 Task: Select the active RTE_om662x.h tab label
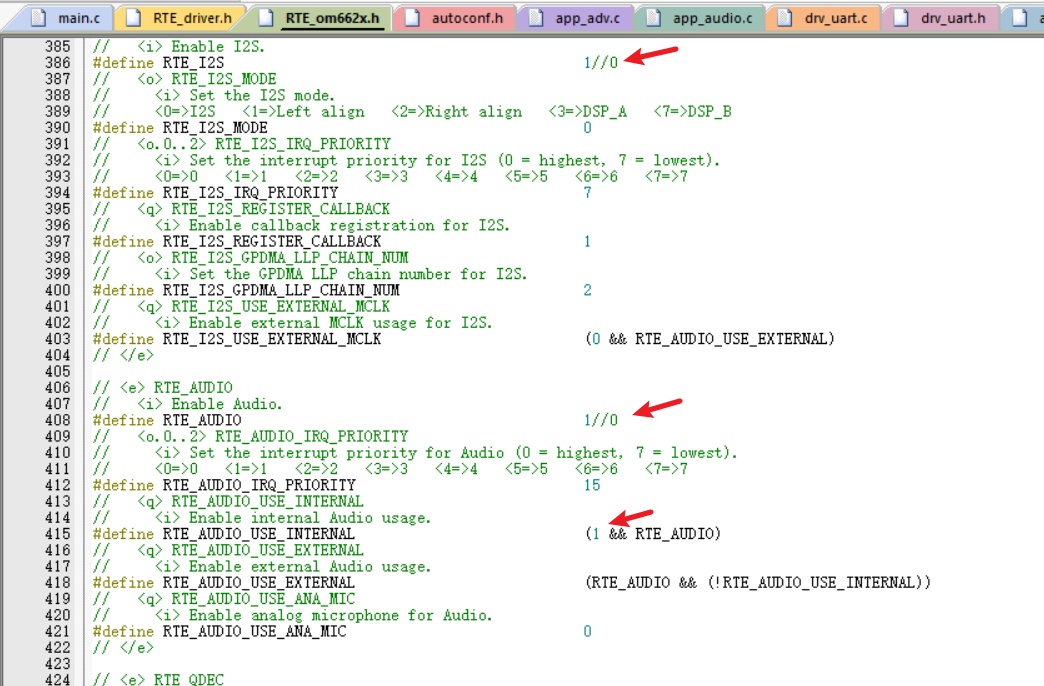pyautogui.click(x=332, y=17)
